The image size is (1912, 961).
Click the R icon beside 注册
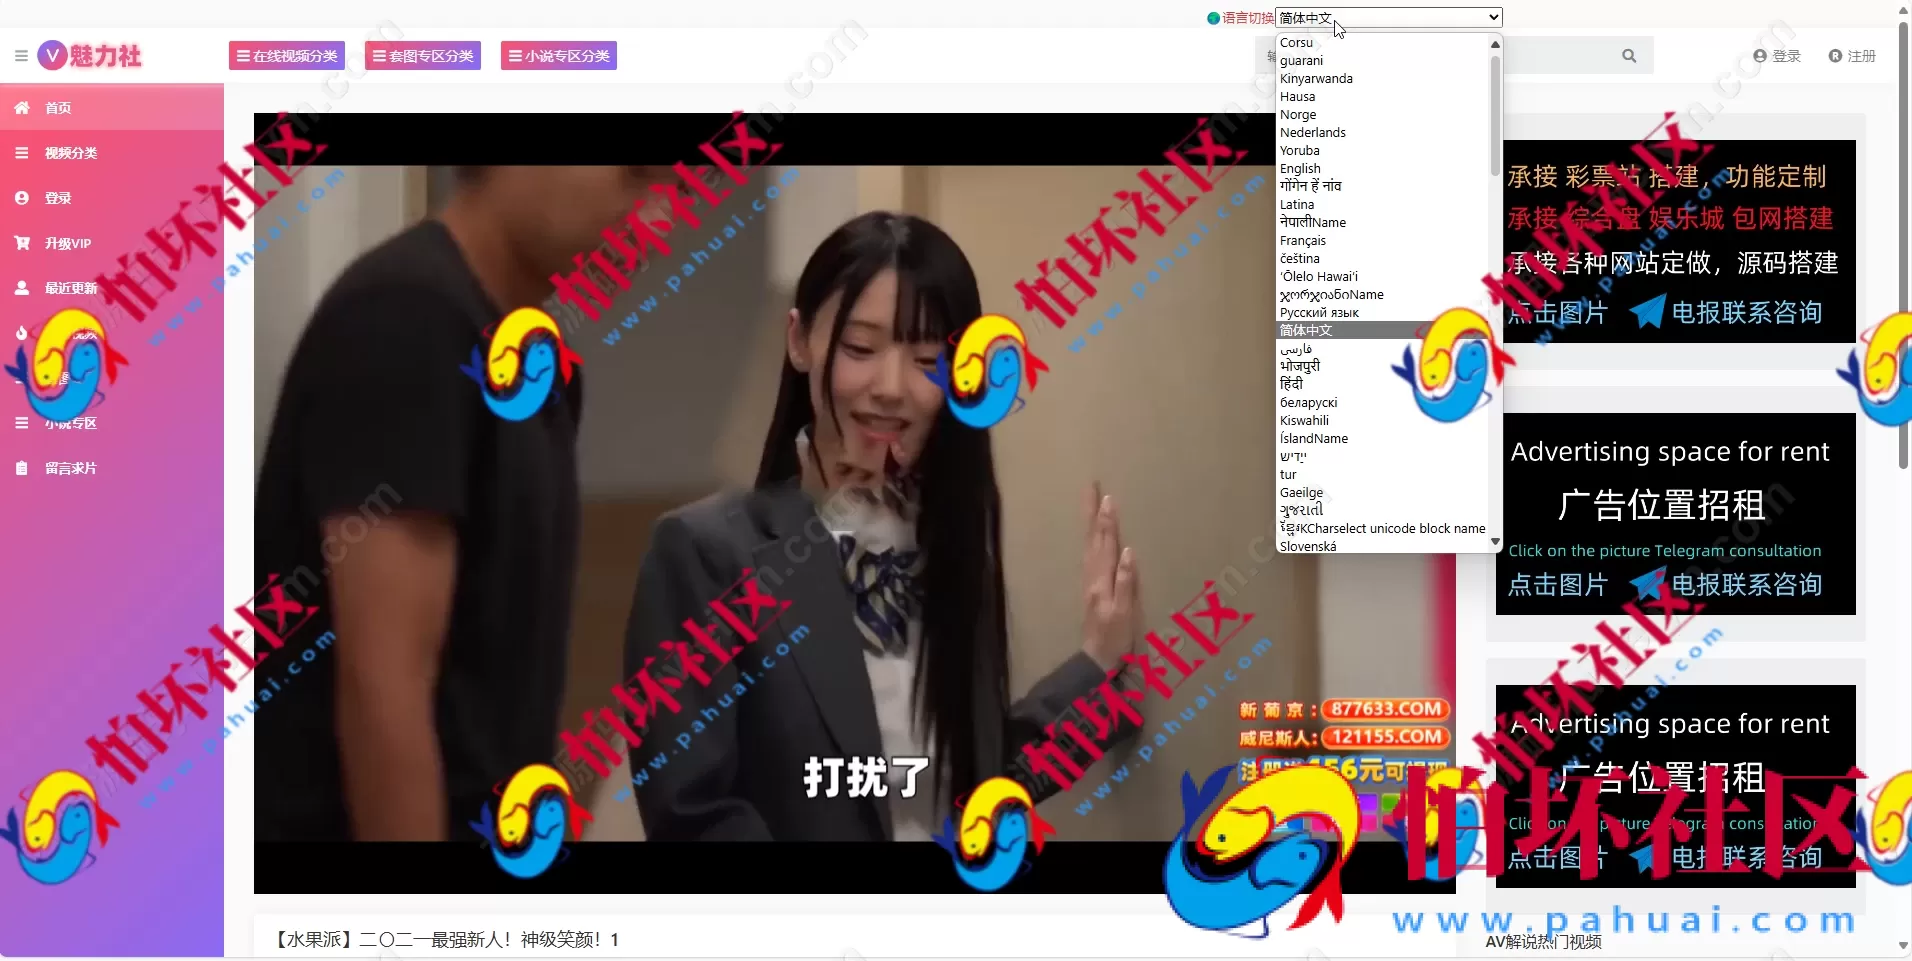click(1837, 55)
